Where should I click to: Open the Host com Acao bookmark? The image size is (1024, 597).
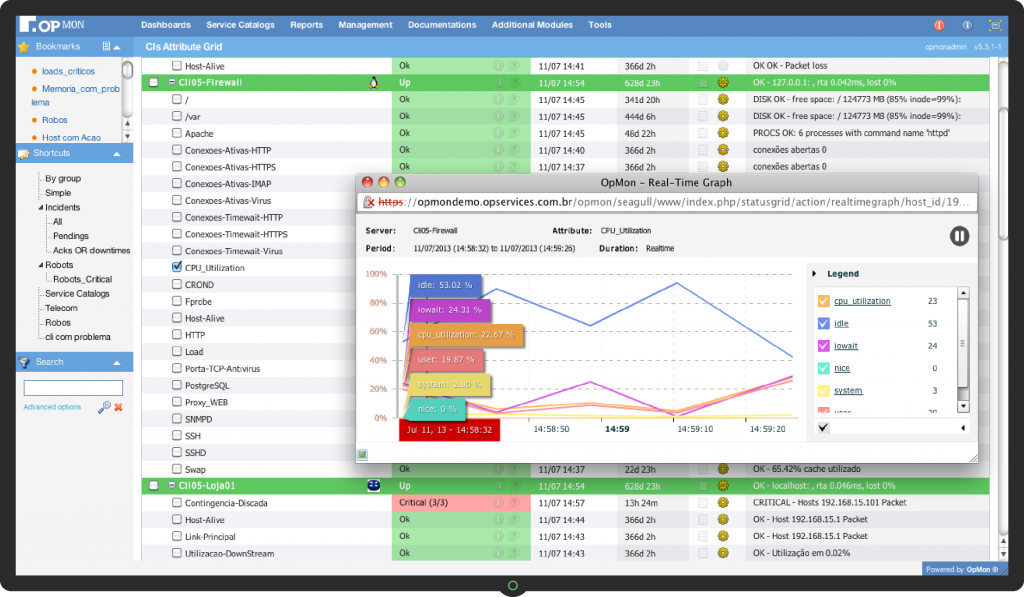[x=71, y=138]
